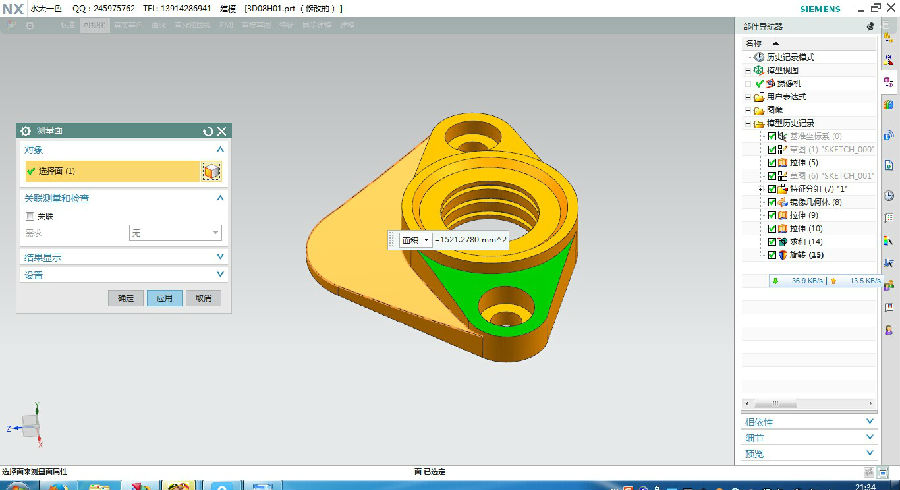Click the select face icon in measure dialog
The width and height of the screenshot is (900, 490).
211,172
